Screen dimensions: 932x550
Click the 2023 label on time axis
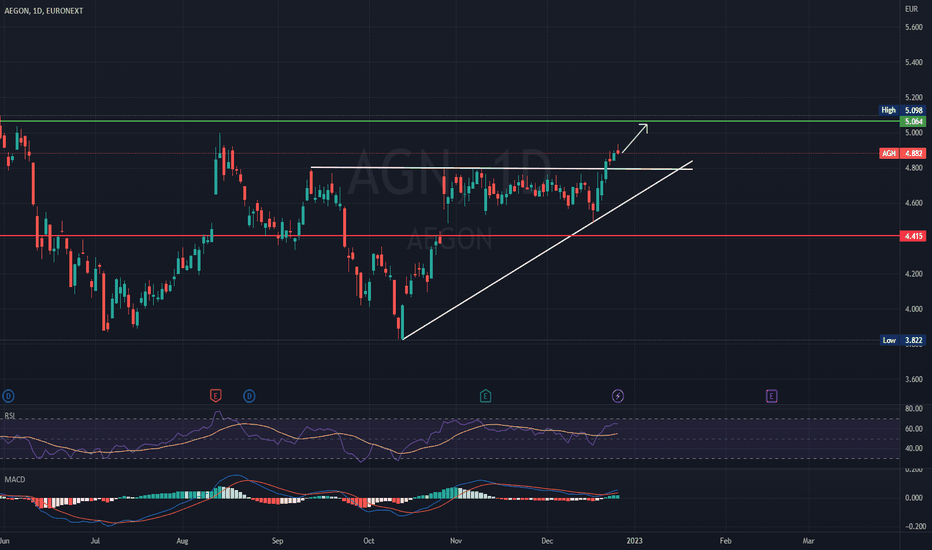(x=634, y=540)
